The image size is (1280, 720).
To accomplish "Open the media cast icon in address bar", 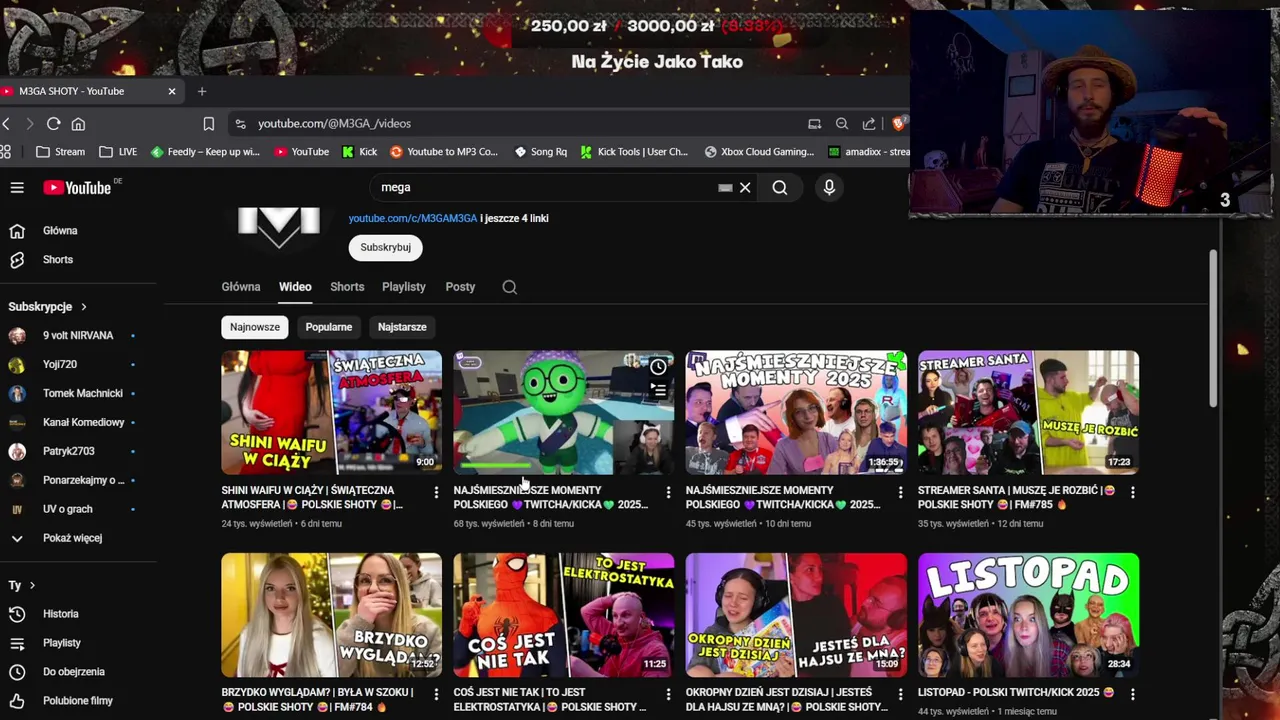I will [x=814, y=124].
